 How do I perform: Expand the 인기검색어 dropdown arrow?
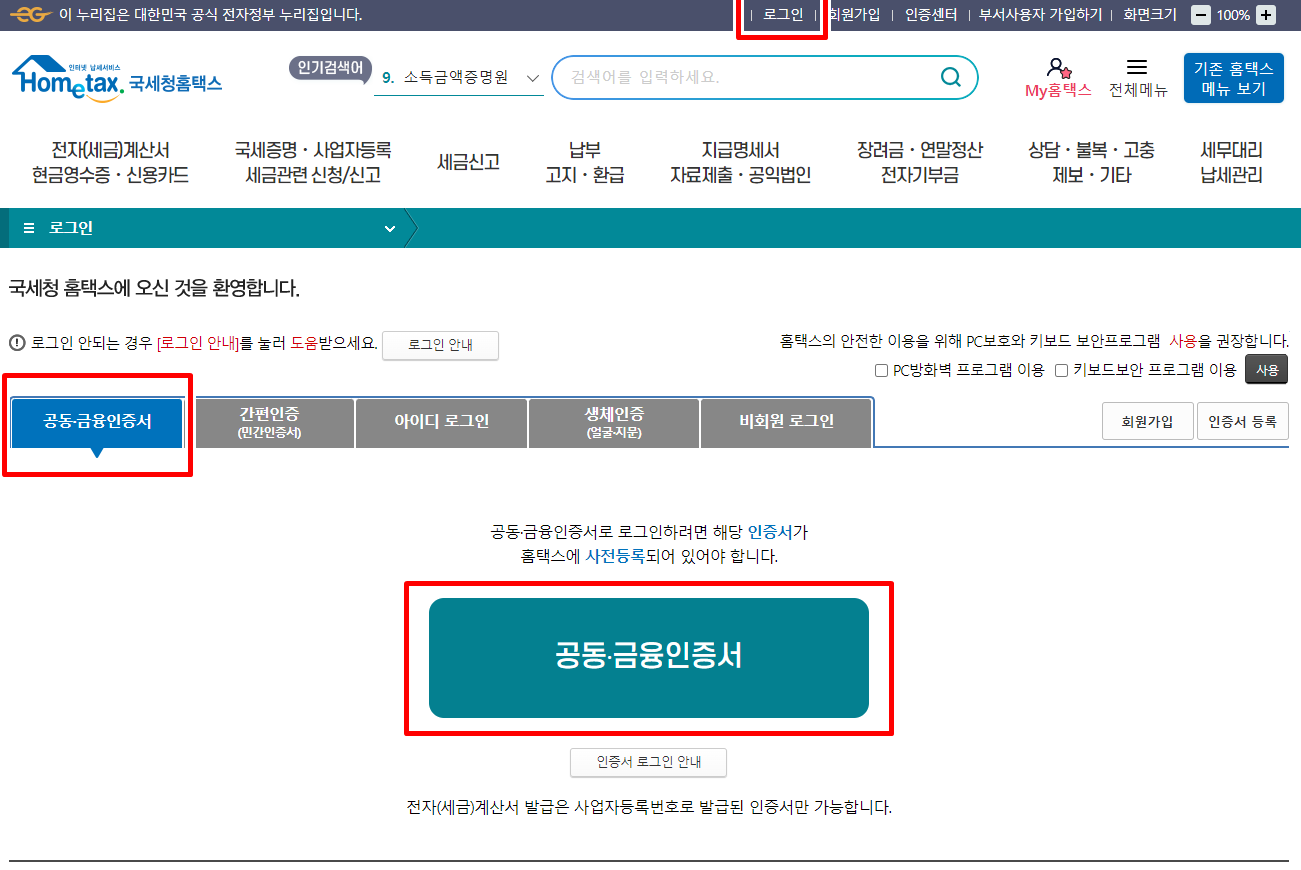(x=532, y=77)
